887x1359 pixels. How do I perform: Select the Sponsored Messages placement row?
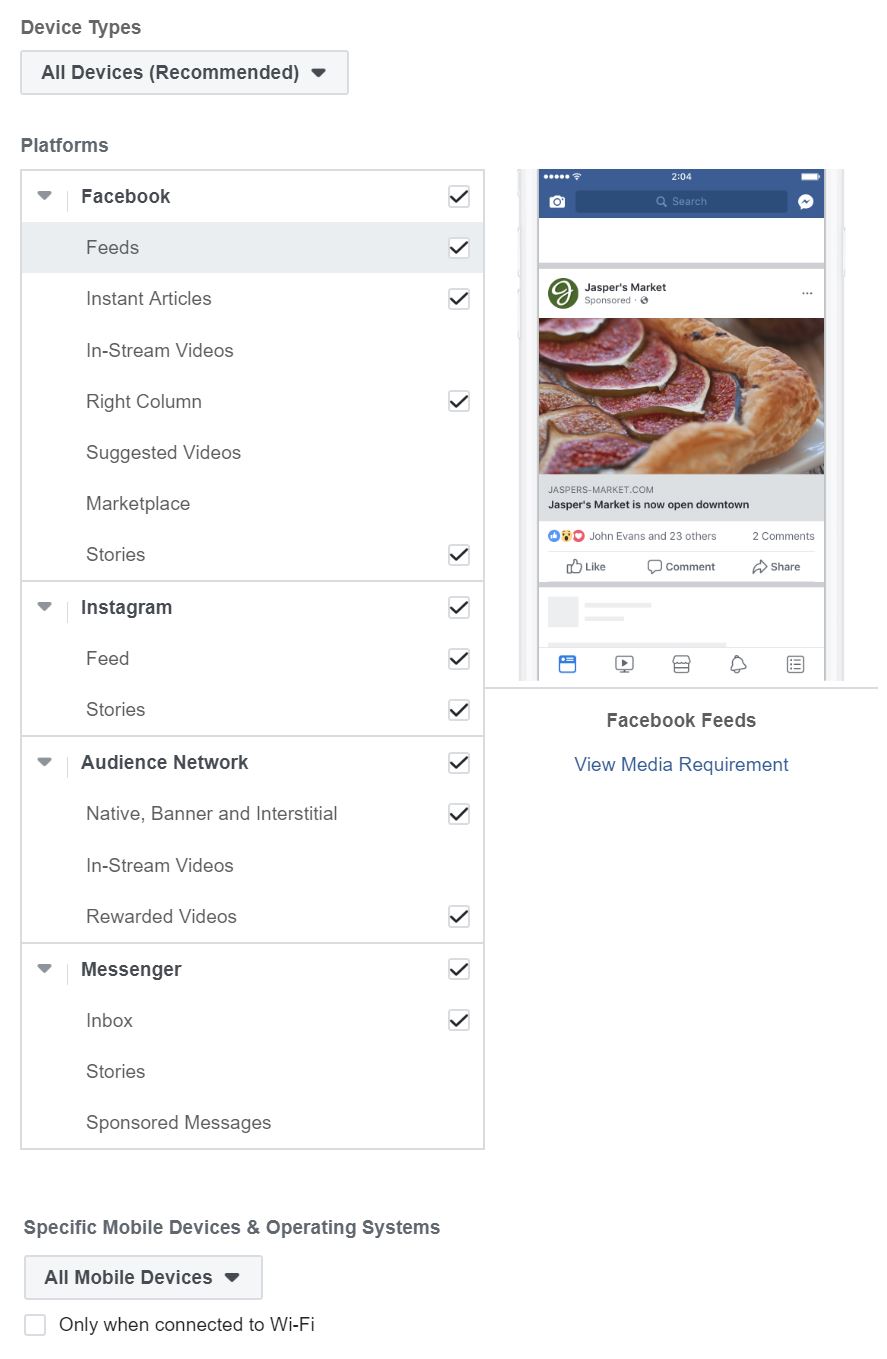tap(178, 1123)
